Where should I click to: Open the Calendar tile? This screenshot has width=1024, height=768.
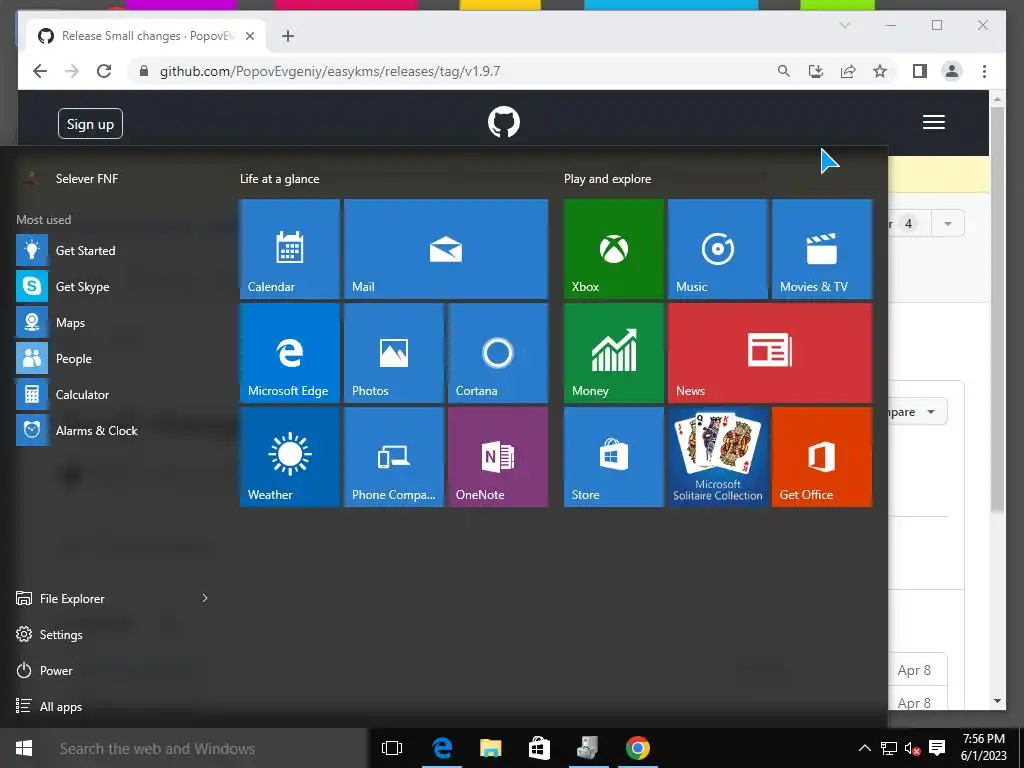pos(289,249)
